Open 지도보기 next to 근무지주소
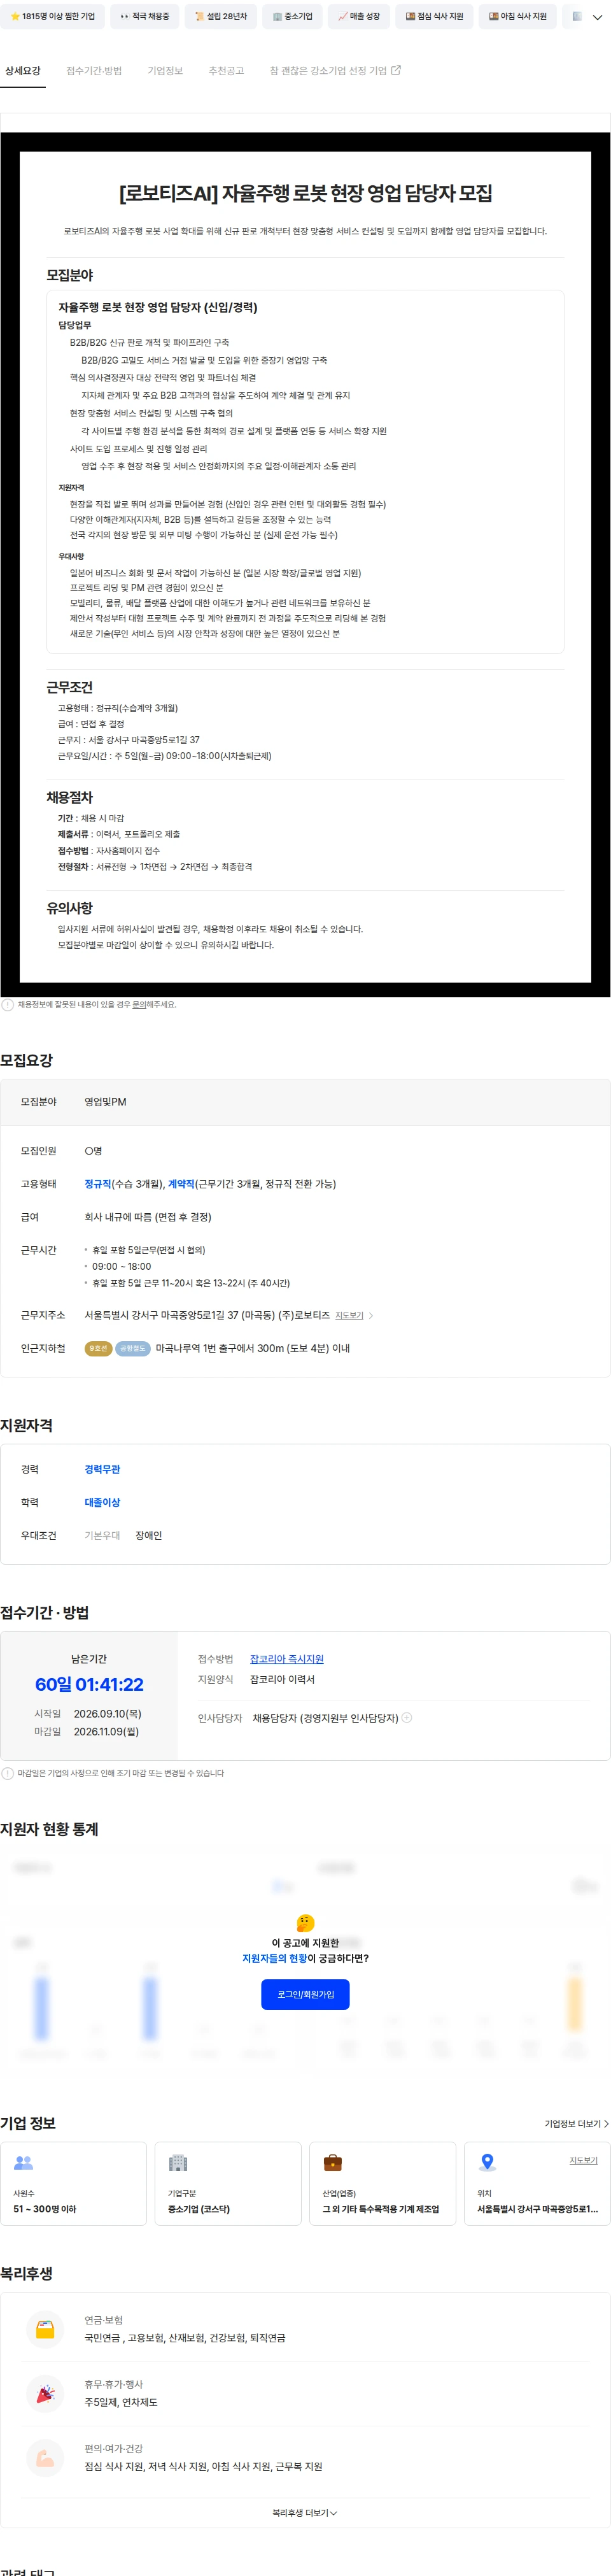This screenshot has height=2576, width=611. click(x=349, y=1316)
